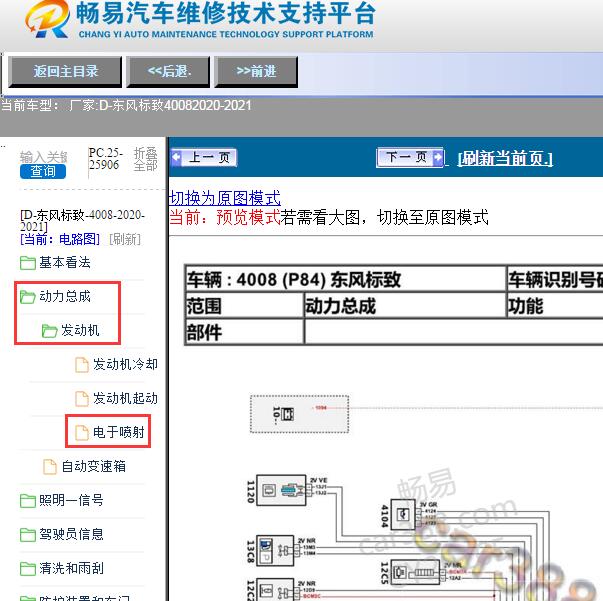This screenshot has height=601, width=603.
Task: Go to previous page with 上一页 button
Action: point(204,157)
